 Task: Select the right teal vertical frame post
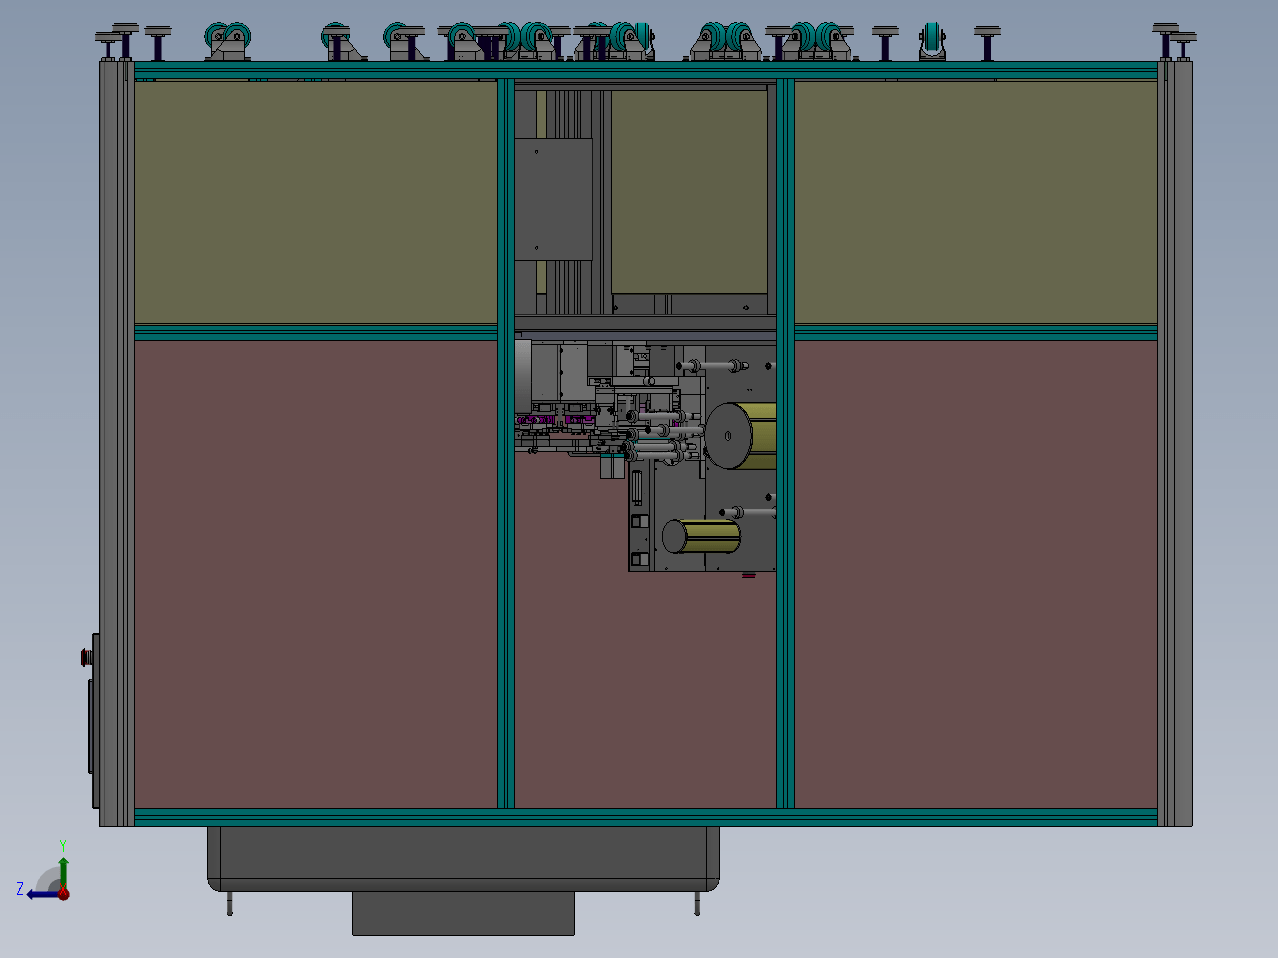(786, 443)
